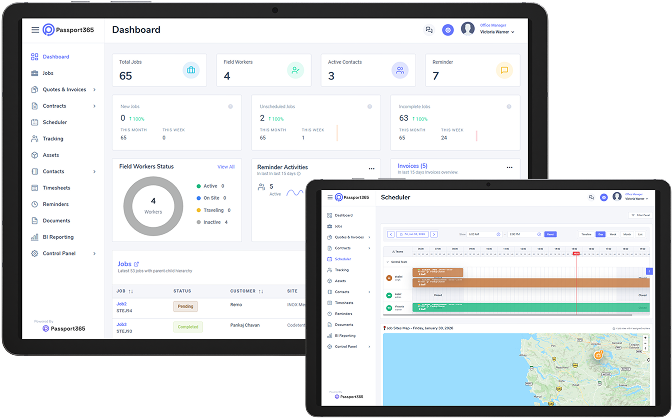Screen dimensions: 672x418
Task: Click View All in Field Workers Status
Action: [226, 166]
